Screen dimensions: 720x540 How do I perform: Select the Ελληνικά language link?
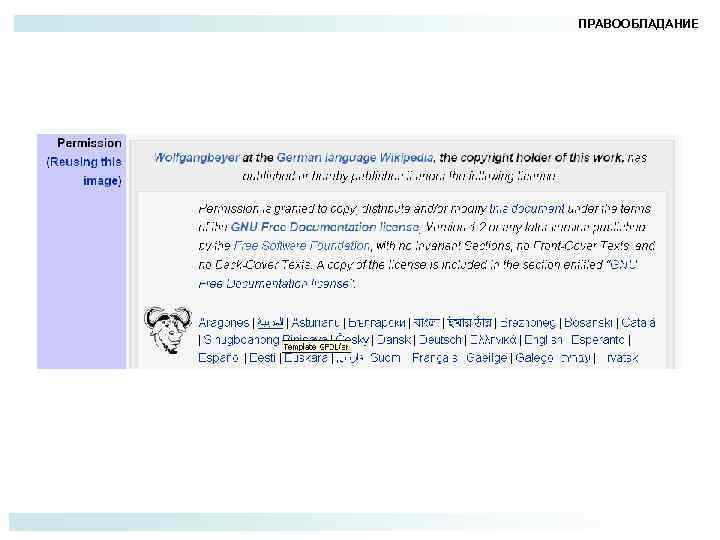(x=493, y=340)
